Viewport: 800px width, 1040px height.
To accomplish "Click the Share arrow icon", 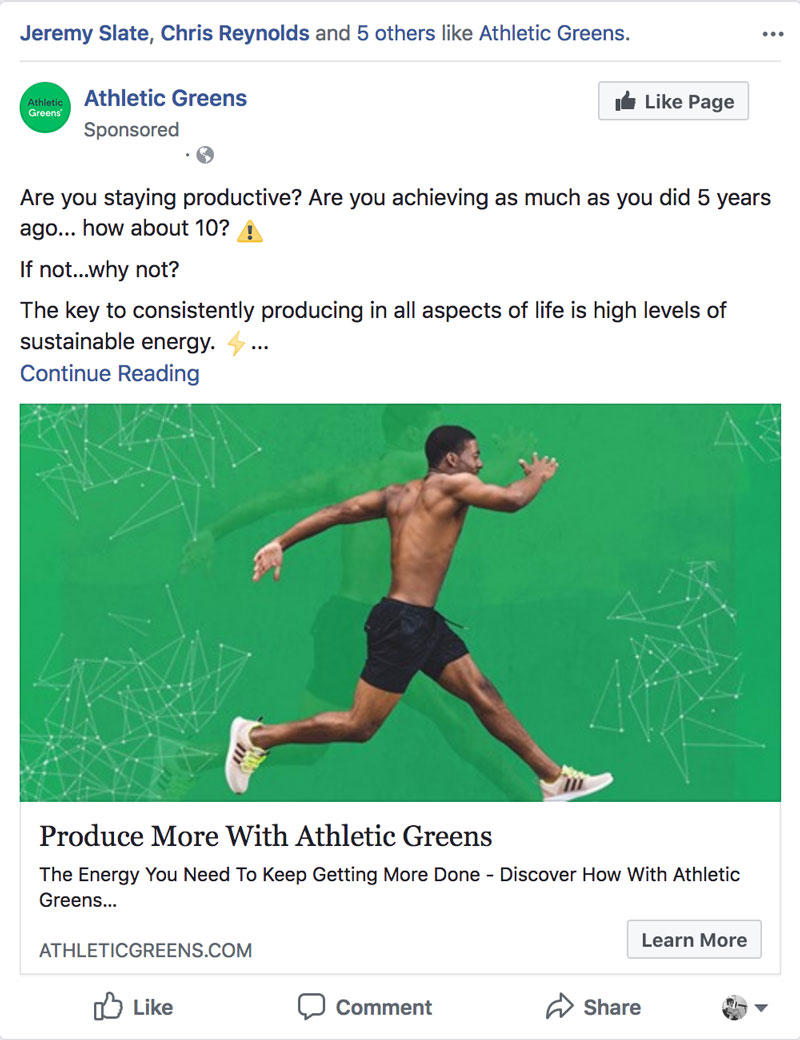I will [560, 1007].
